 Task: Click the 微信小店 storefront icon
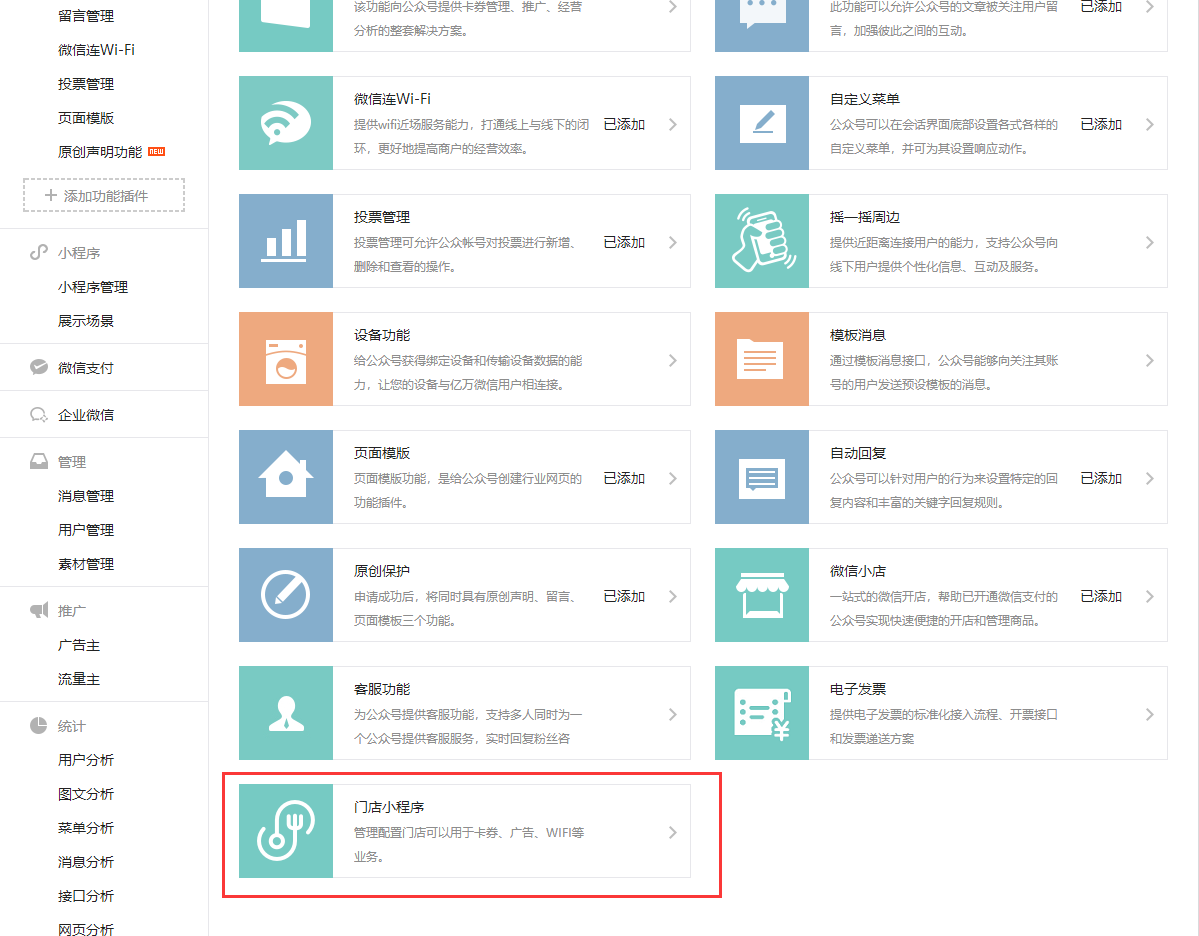click(762, 595)
